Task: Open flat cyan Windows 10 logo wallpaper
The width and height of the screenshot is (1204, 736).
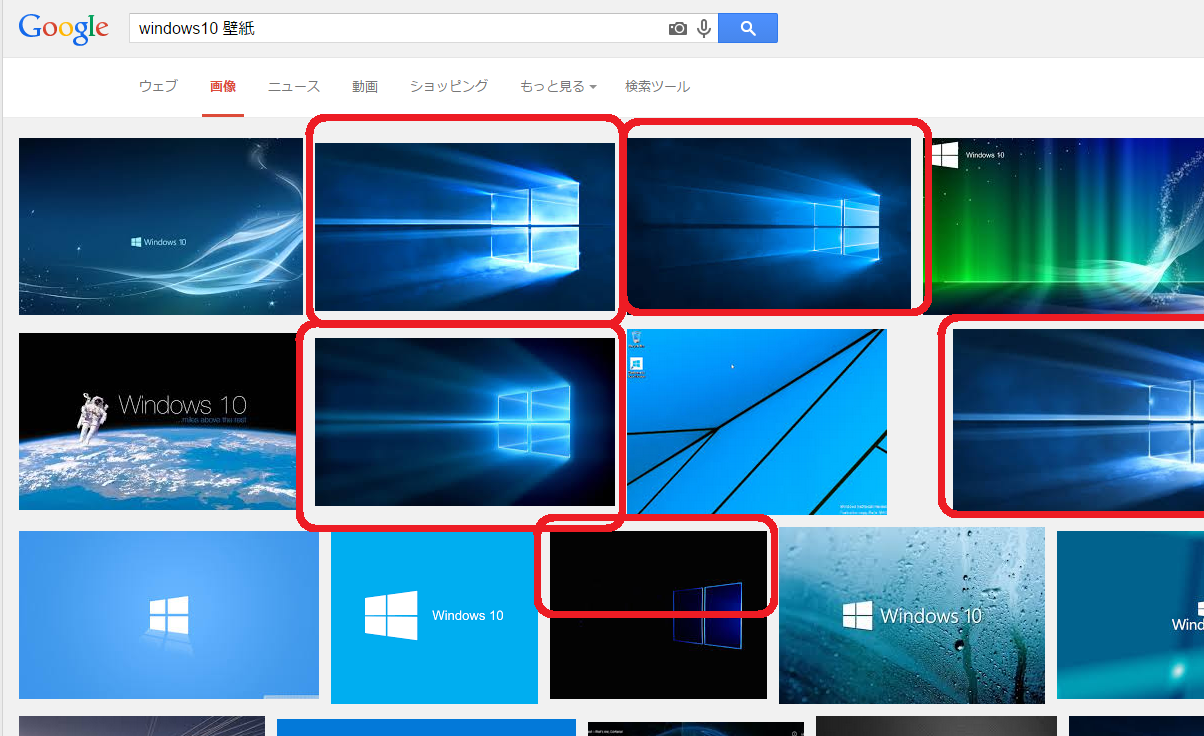Action: coord(434,617)
